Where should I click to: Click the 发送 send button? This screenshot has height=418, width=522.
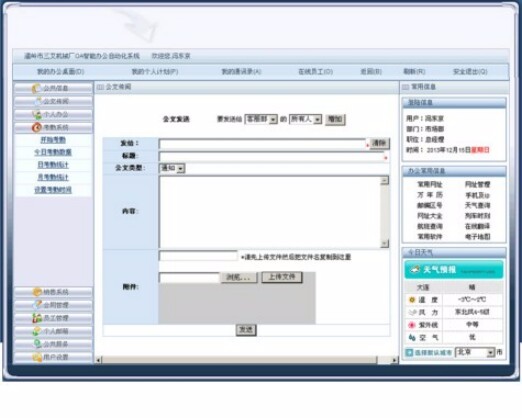[x=246, y=330]
